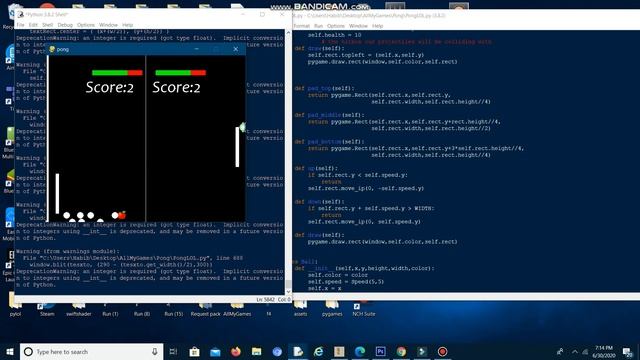
Task: Click the 'def pad_bottom(self):' line in editor
Action: click(x=329, y=142)
